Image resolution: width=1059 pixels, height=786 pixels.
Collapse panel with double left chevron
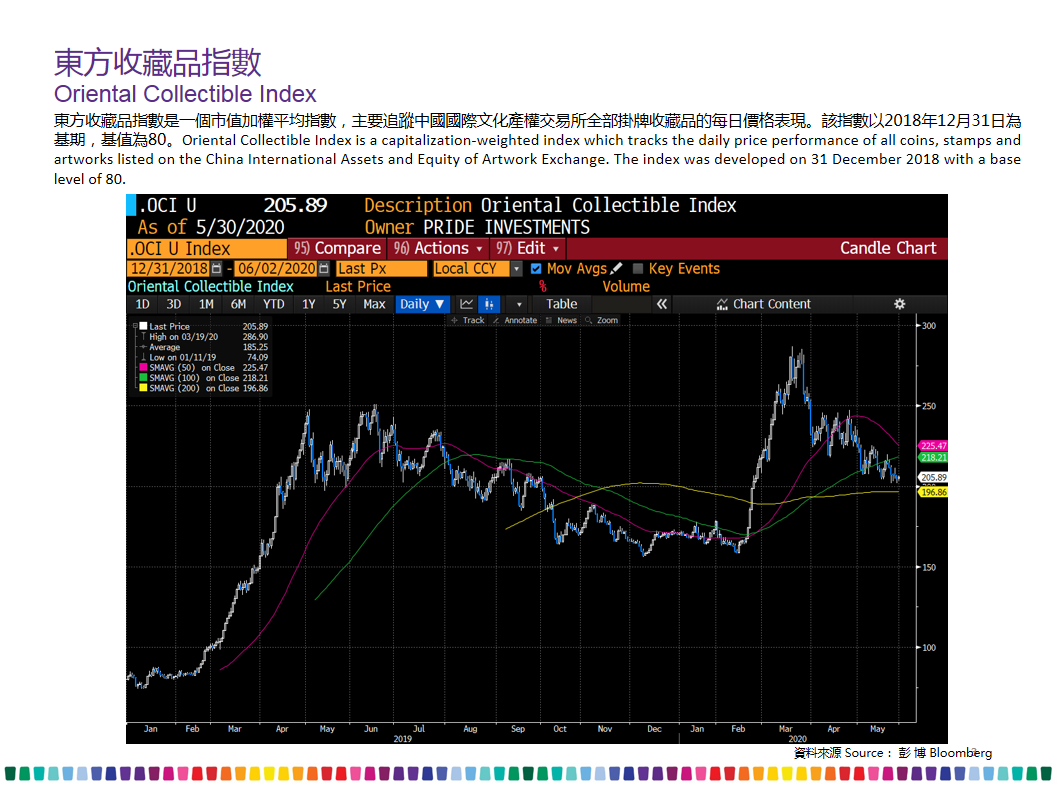tap(662, 304)
